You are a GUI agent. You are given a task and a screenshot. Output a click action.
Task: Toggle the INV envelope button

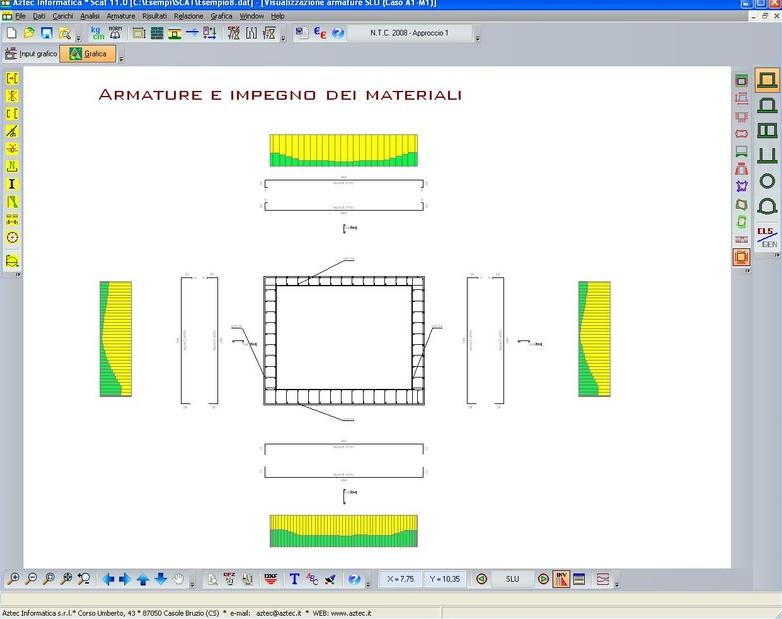click(561, 579)
